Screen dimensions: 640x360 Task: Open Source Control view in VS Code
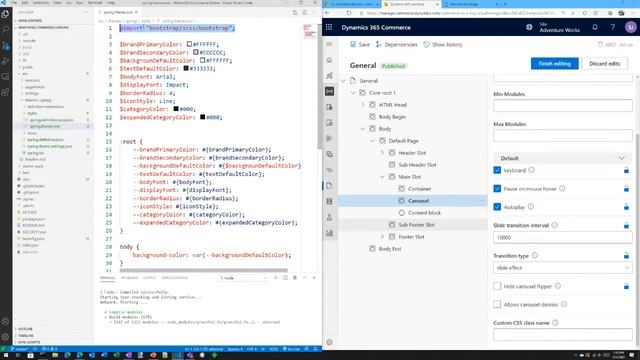tap(5, 46)
